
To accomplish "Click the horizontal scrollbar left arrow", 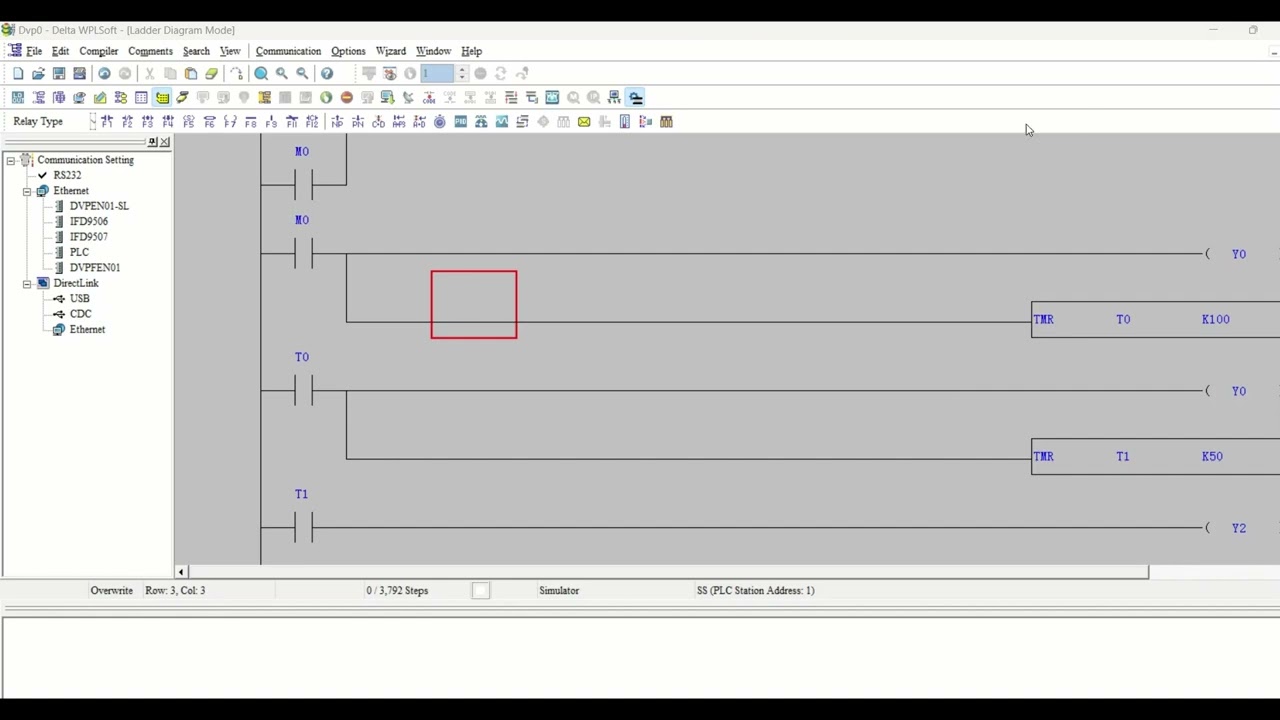I will coord(181,573).
